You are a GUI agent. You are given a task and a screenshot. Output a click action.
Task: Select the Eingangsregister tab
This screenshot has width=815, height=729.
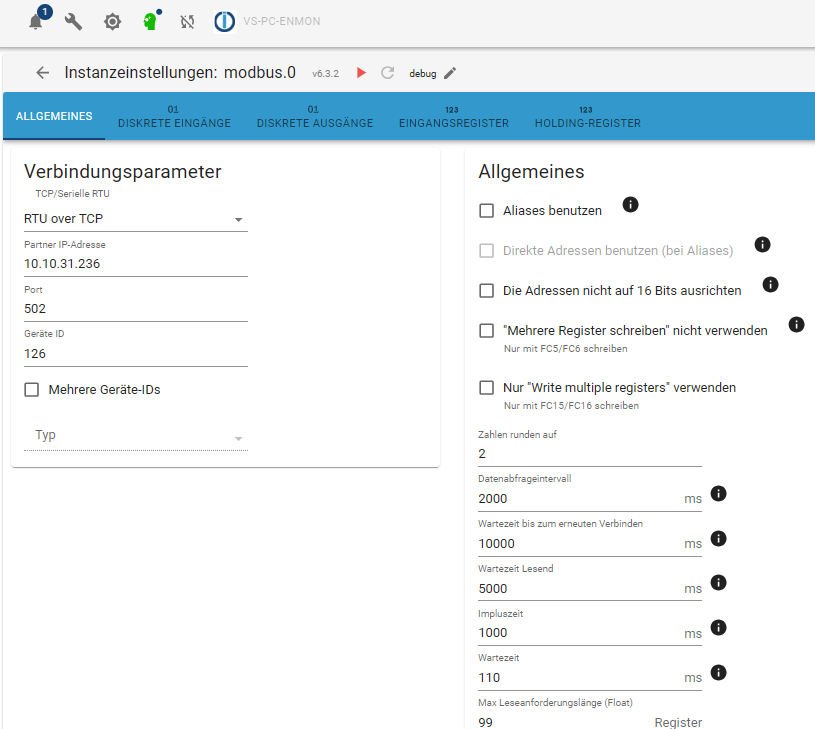pos(453,117)
